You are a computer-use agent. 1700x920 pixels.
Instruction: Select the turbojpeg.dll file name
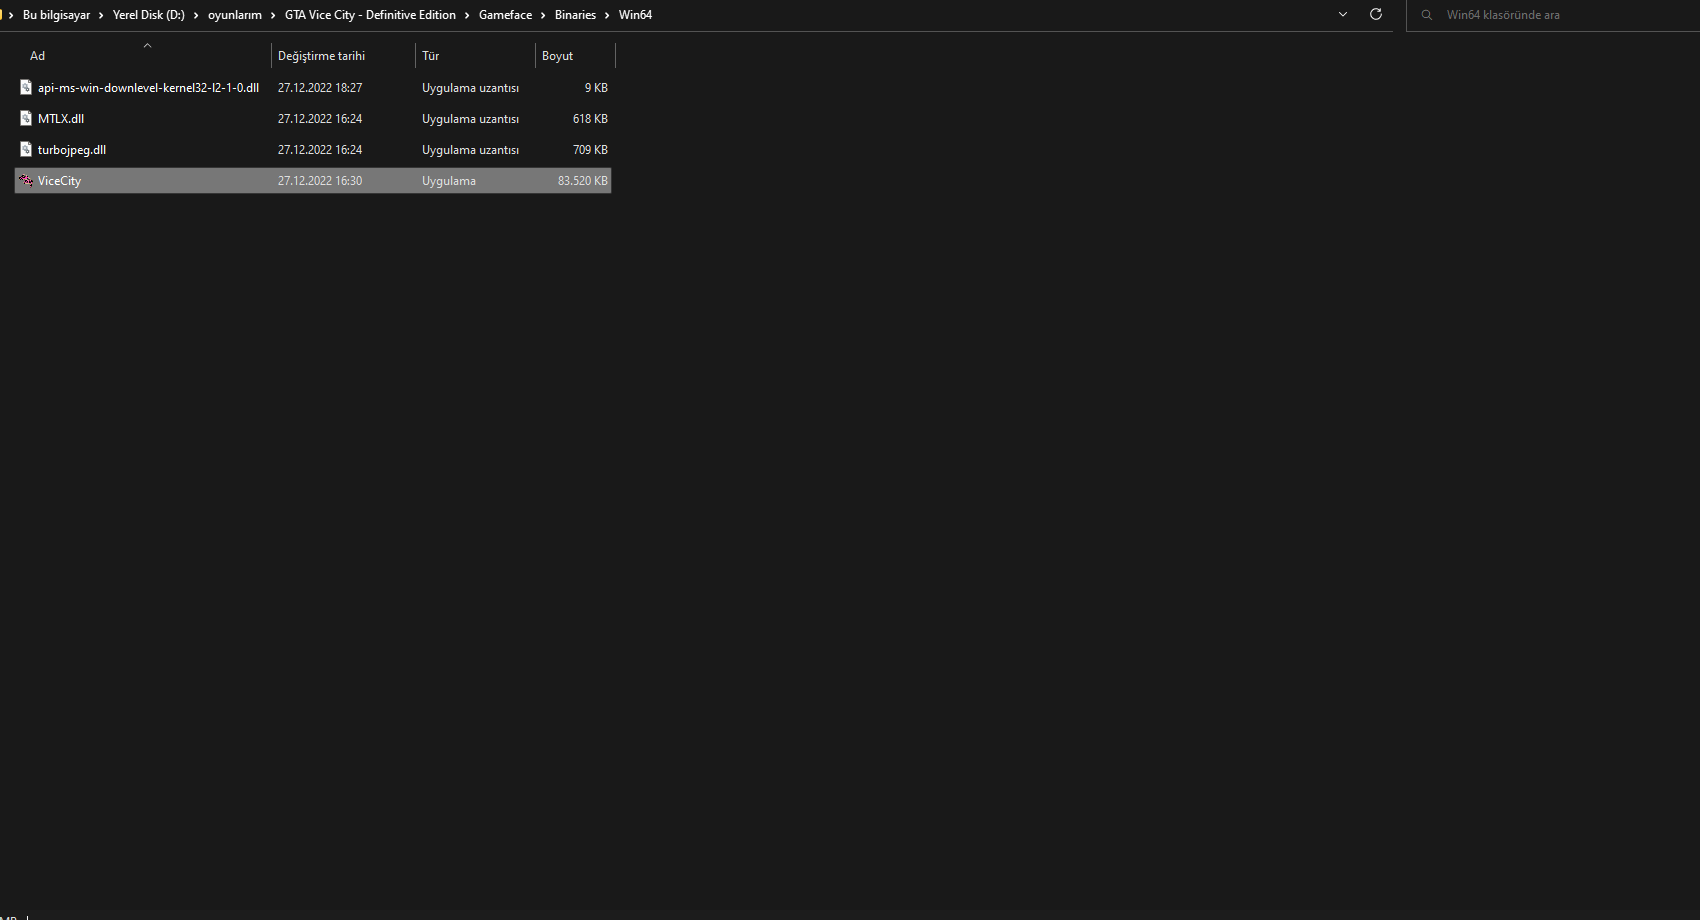click(x=72, y=150)
